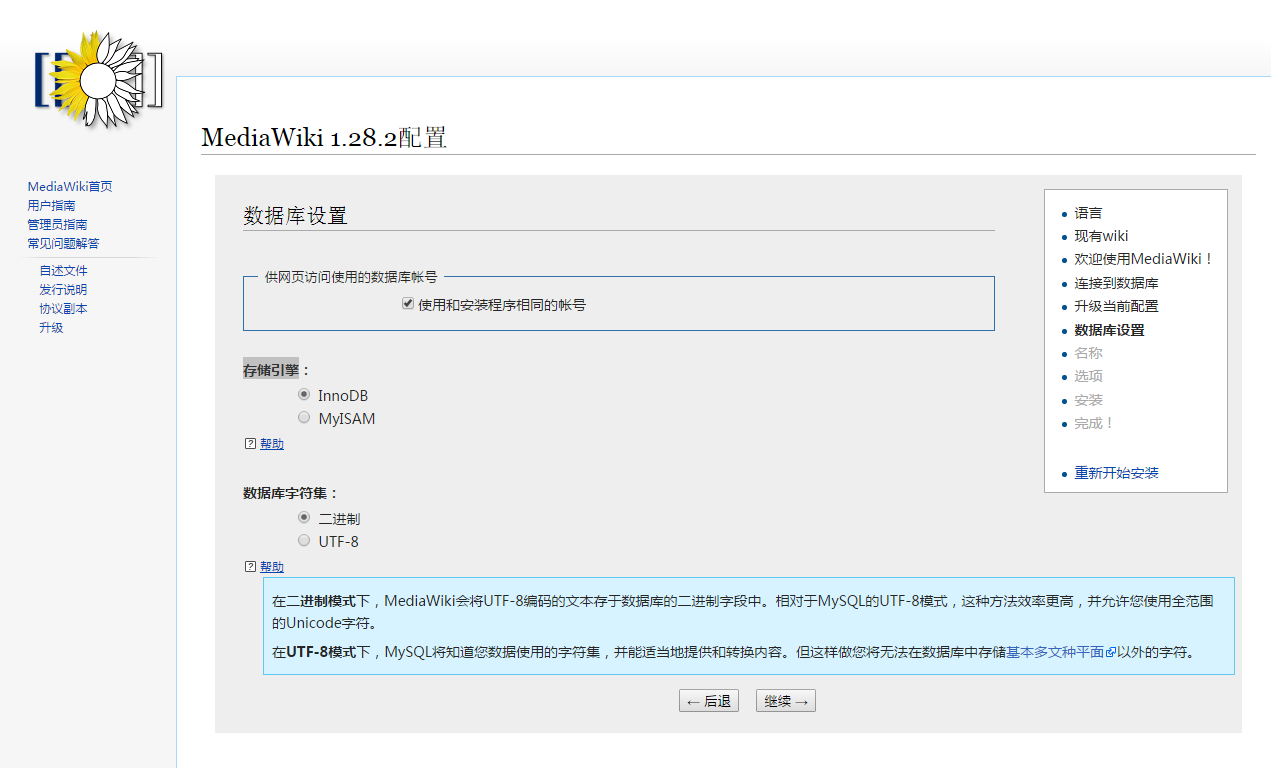Open 常见问题解答 in the sidebar
The width and height of the screenshot is (1271, 768).
(63, 243)
